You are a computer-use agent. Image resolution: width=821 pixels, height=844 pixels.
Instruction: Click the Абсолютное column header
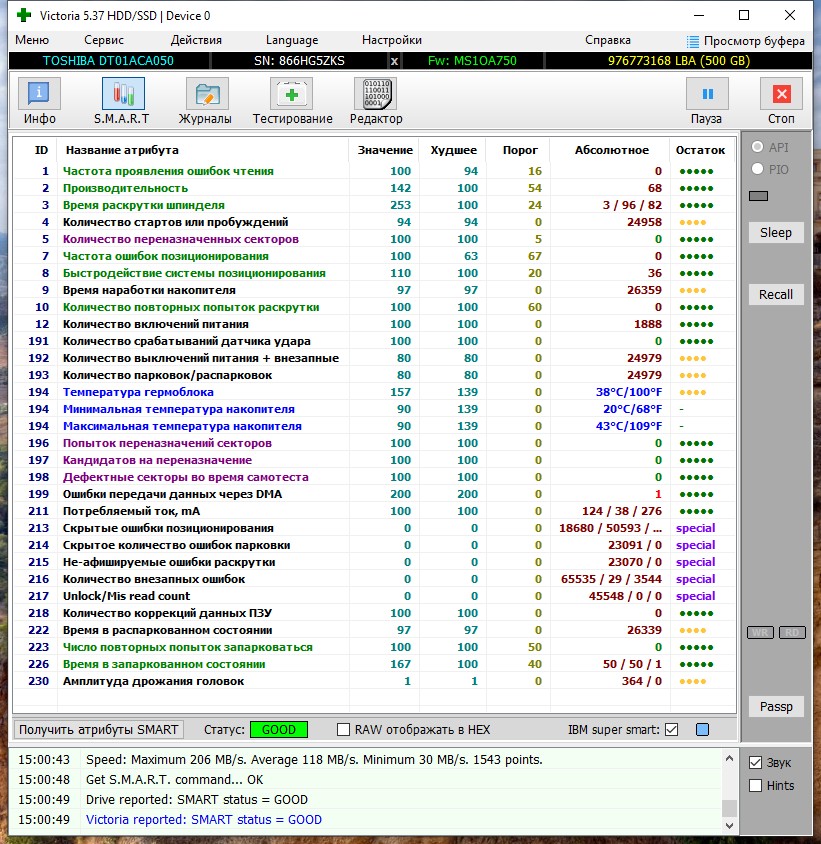coord(612,150)
